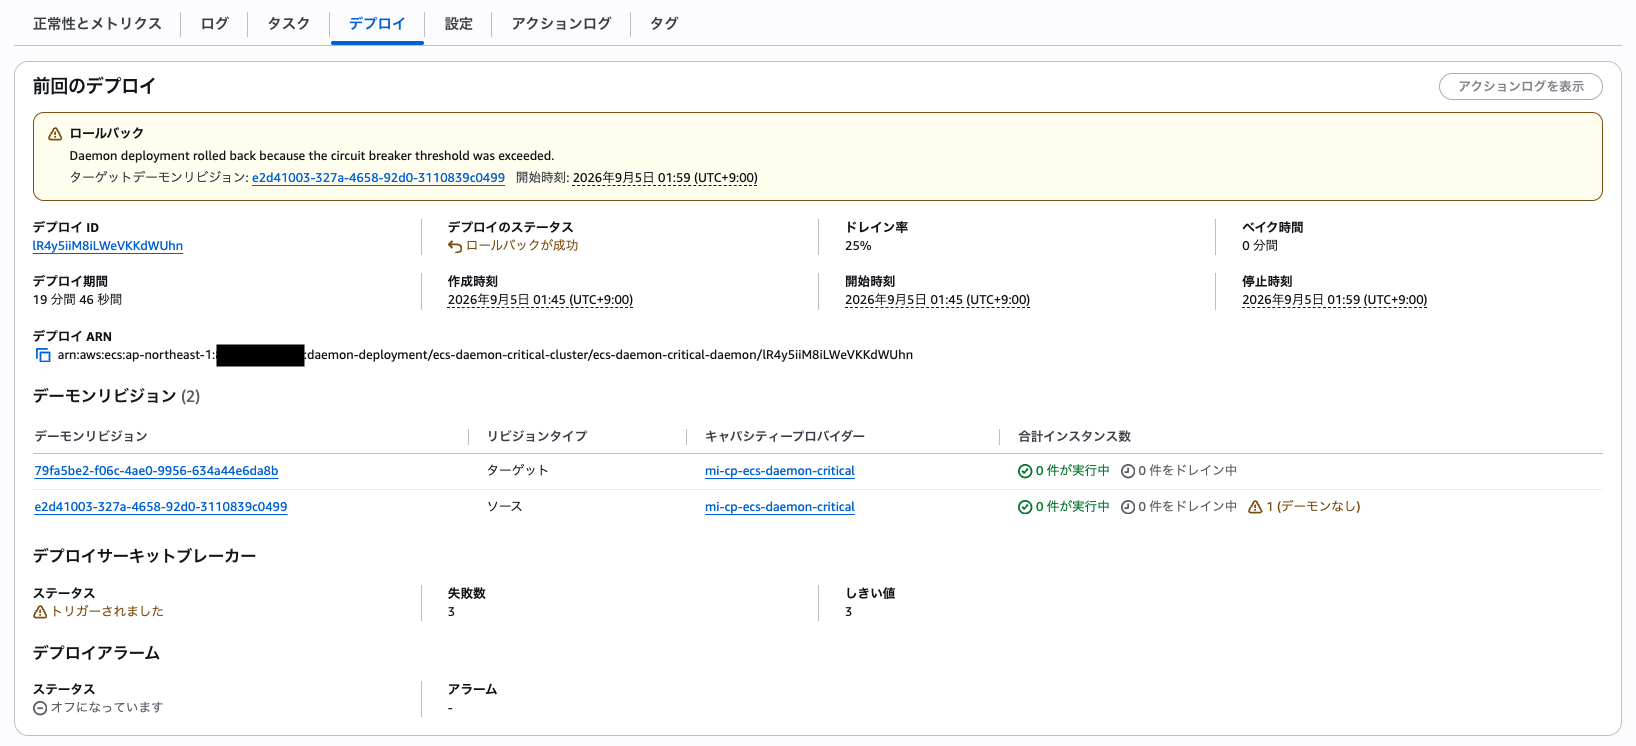The image size is (1636, 746).
Task: Switch to the タグ tab
Action: (664, 23)
